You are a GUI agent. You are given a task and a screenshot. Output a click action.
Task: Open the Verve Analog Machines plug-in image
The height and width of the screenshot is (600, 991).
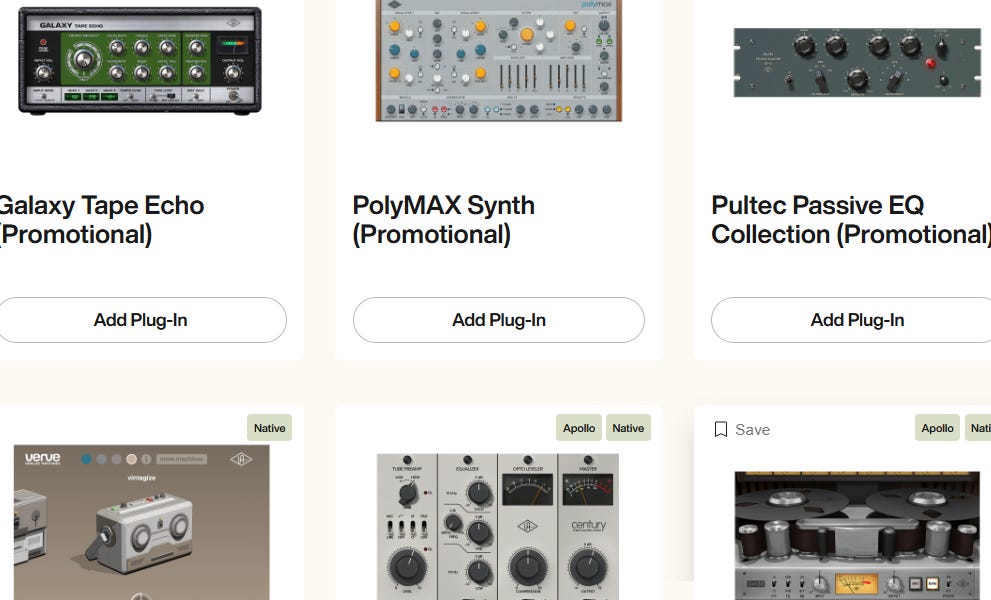click(x=142, y=522)
